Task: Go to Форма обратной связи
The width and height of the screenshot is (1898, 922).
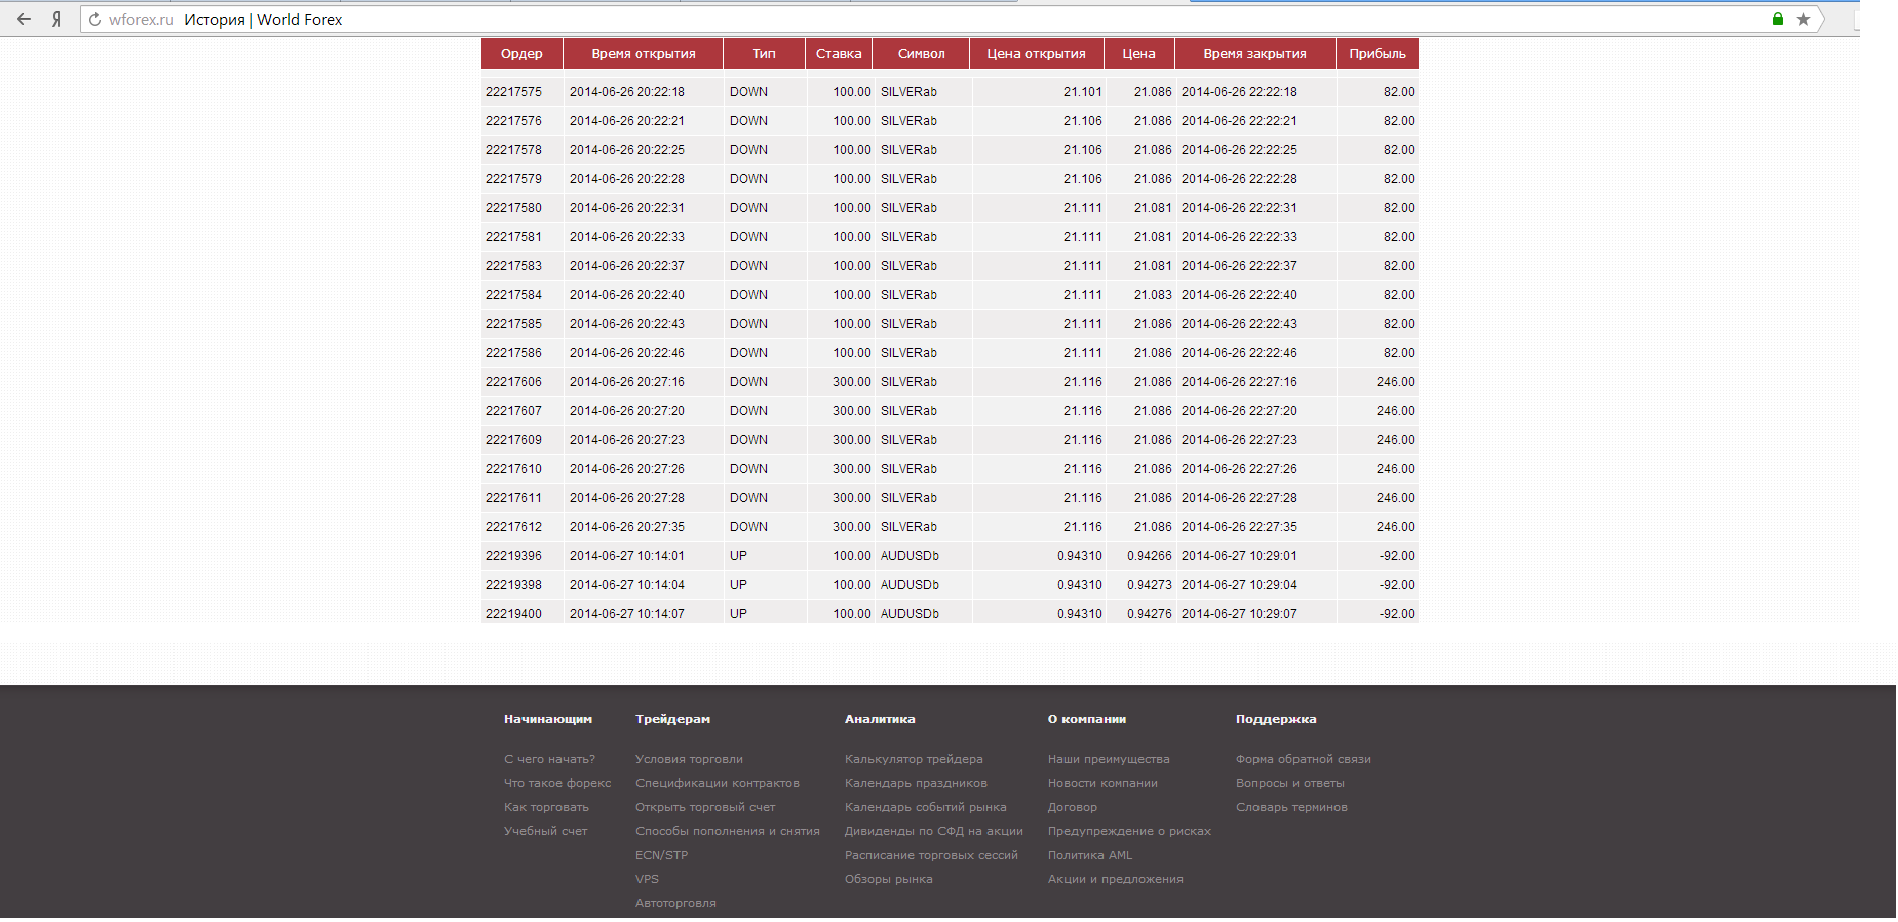Action: [1303, 759]
